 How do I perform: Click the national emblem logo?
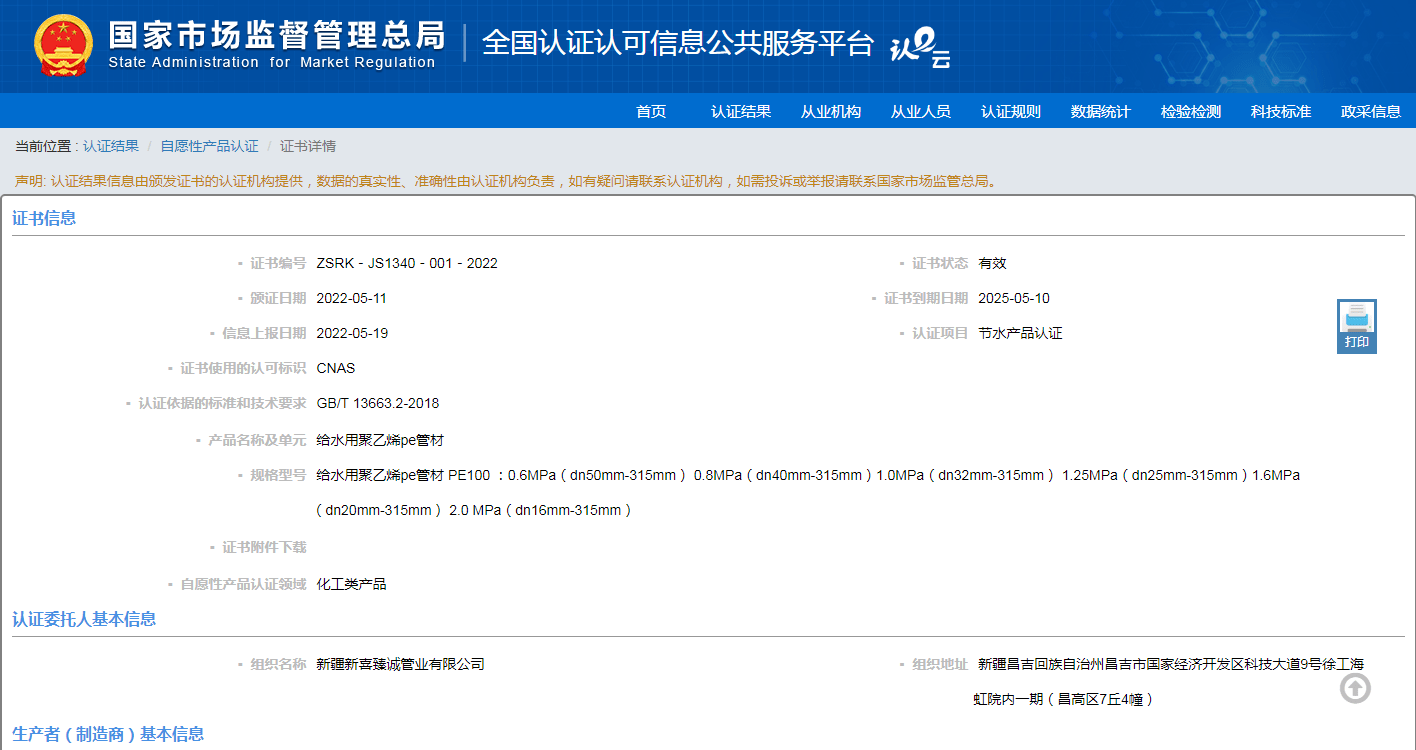[x=63, y=46]
